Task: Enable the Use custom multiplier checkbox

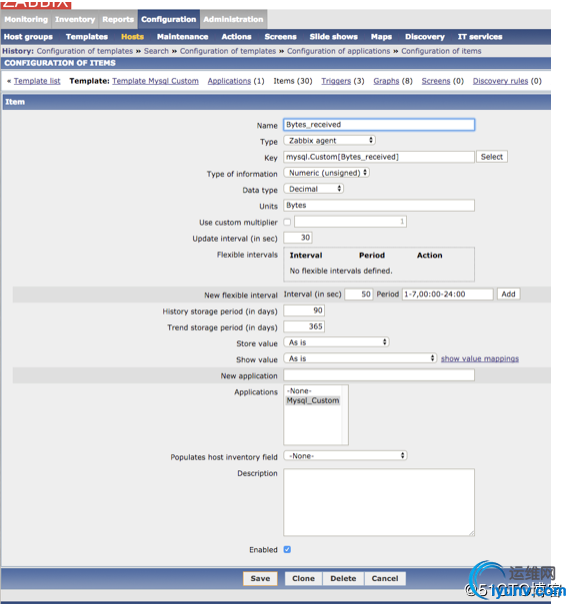Action: [287, 222]
